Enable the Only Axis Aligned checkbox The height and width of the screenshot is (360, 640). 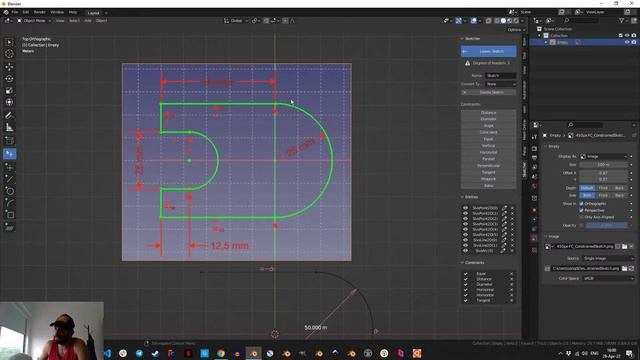[x=581, y=217]
